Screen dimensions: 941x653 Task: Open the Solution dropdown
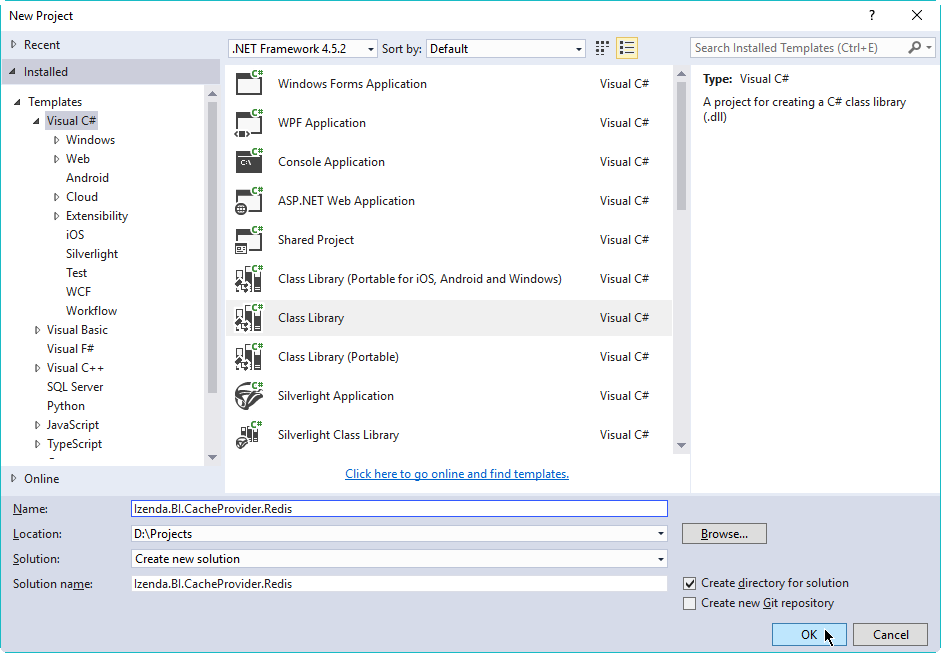click(x=661, y=559)
